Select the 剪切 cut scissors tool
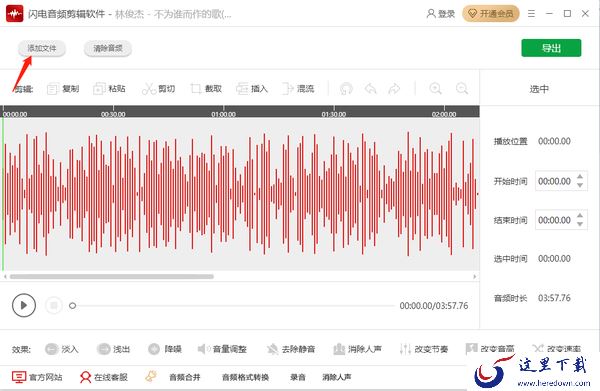 [158, 89]
